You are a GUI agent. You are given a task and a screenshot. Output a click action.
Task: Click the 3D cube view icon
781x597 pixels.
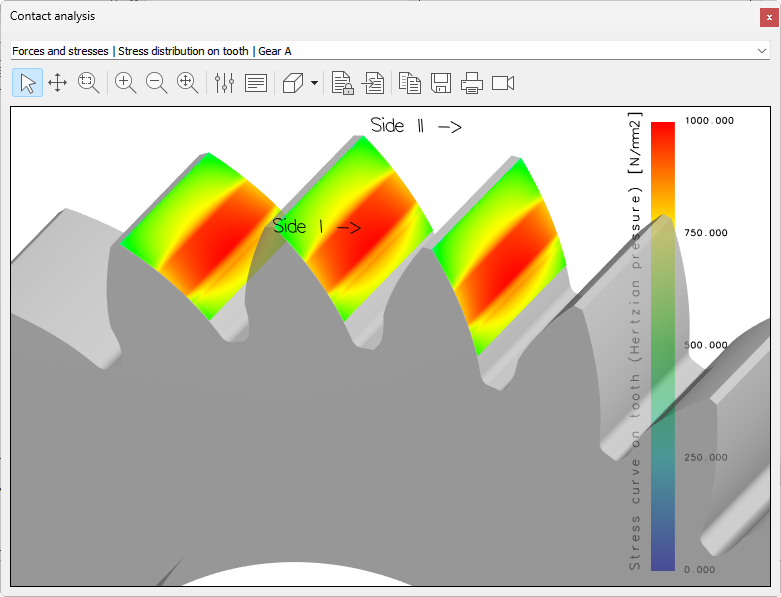(293, 83)
